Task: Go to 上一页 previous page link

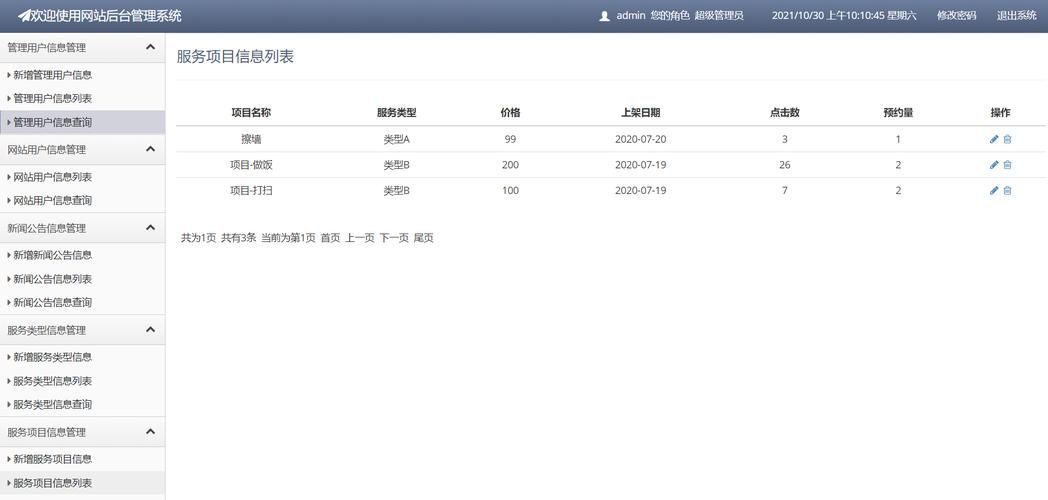Action: coord(360,237)
